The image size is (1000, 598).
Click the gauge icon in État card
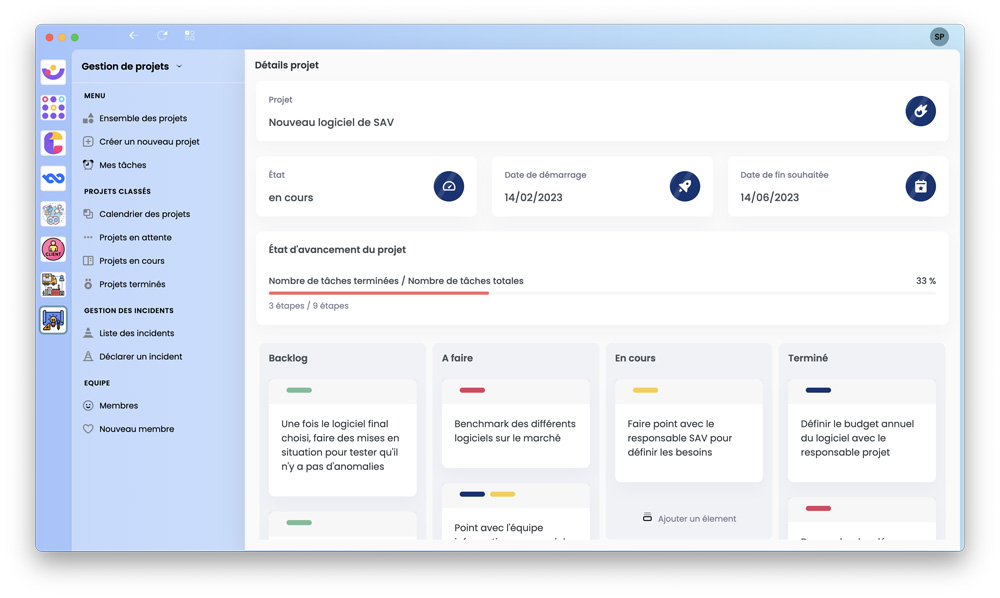click(x=448, y=186)
